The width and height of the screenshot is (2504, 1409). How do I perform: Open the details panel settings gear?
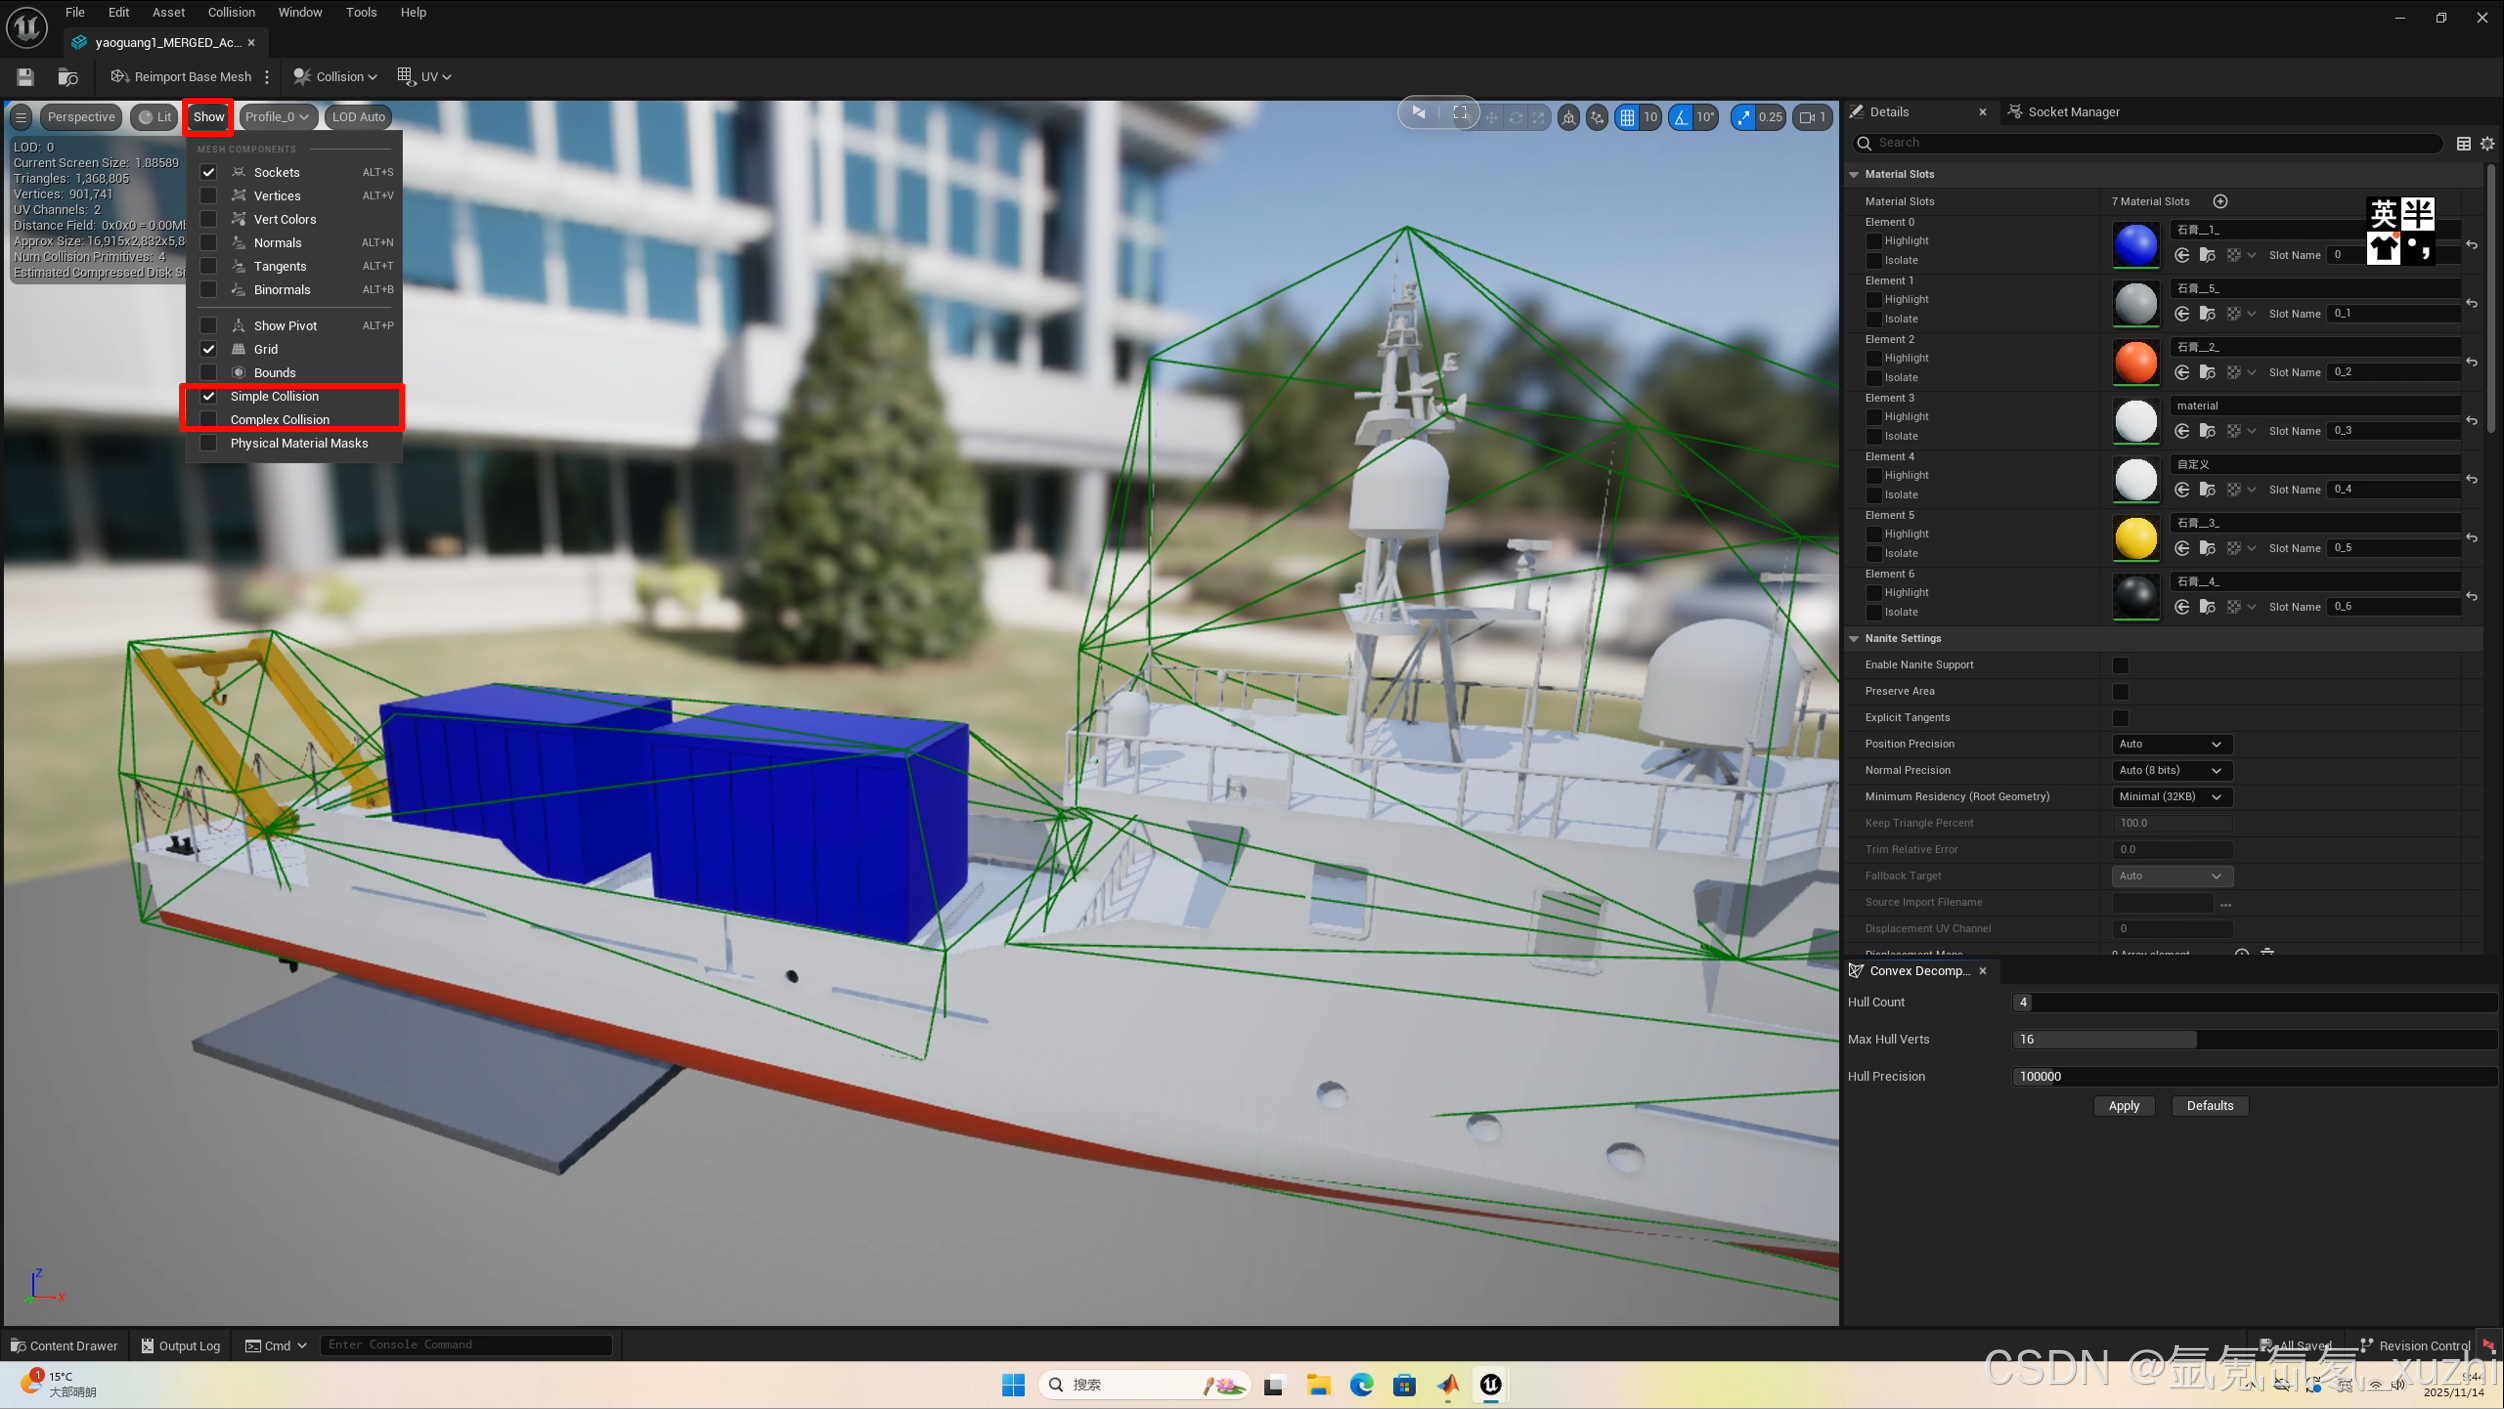point(2487,143)
